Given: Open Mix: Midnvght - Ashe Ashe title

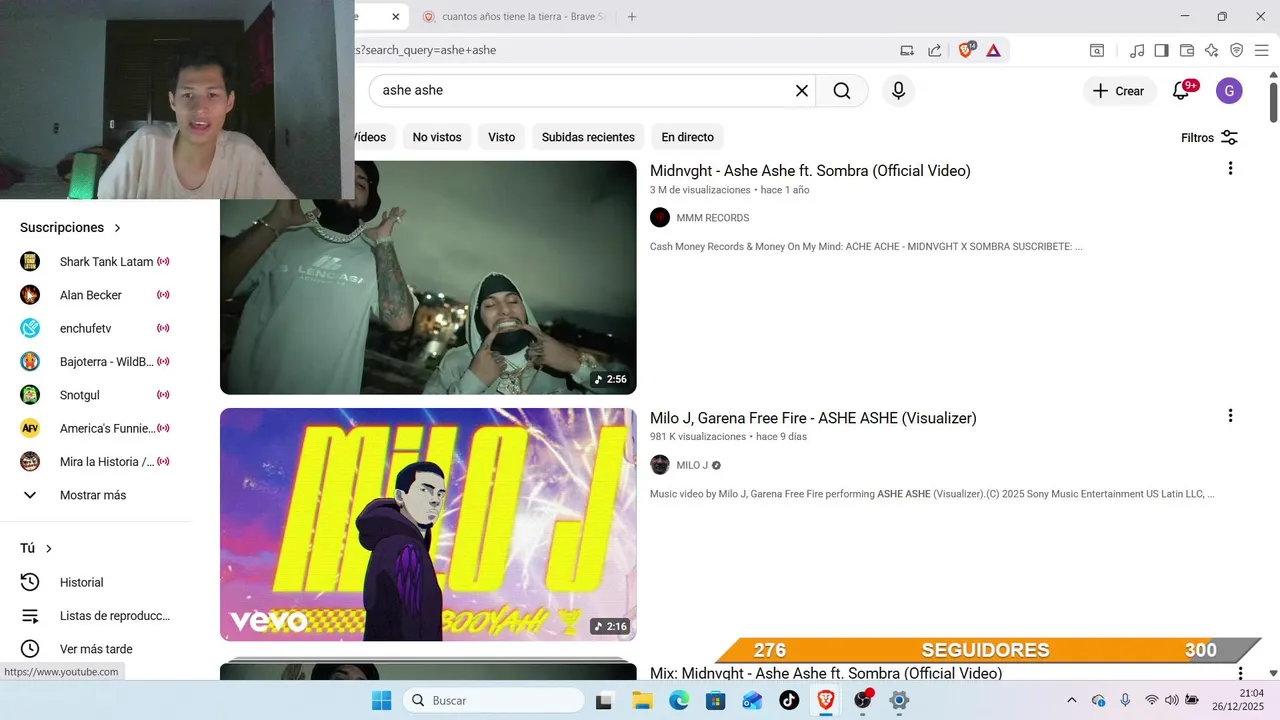Looking at the screenshot, I should 826,673.
